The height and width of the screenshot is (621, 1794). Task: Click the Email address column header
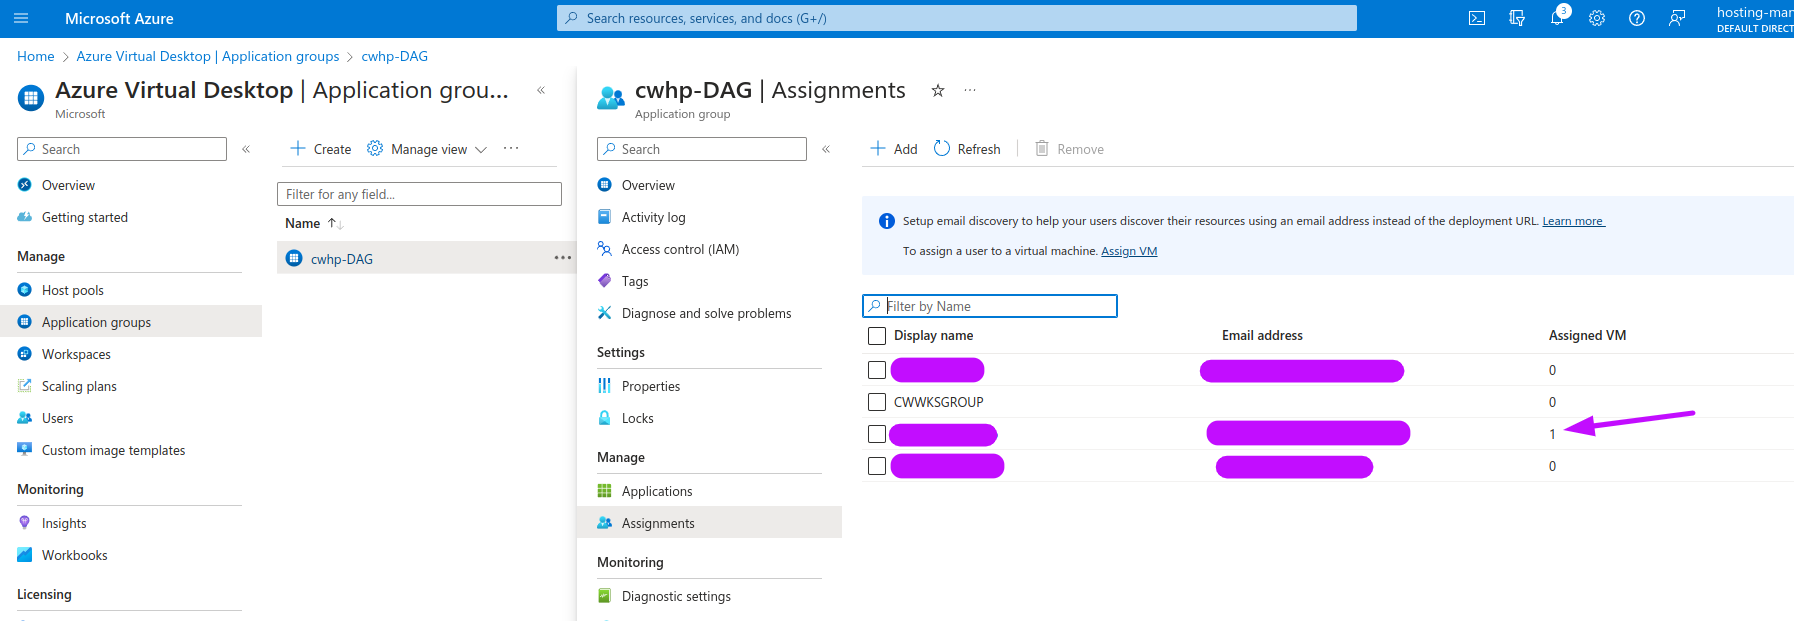click(x=1262, y=336)
